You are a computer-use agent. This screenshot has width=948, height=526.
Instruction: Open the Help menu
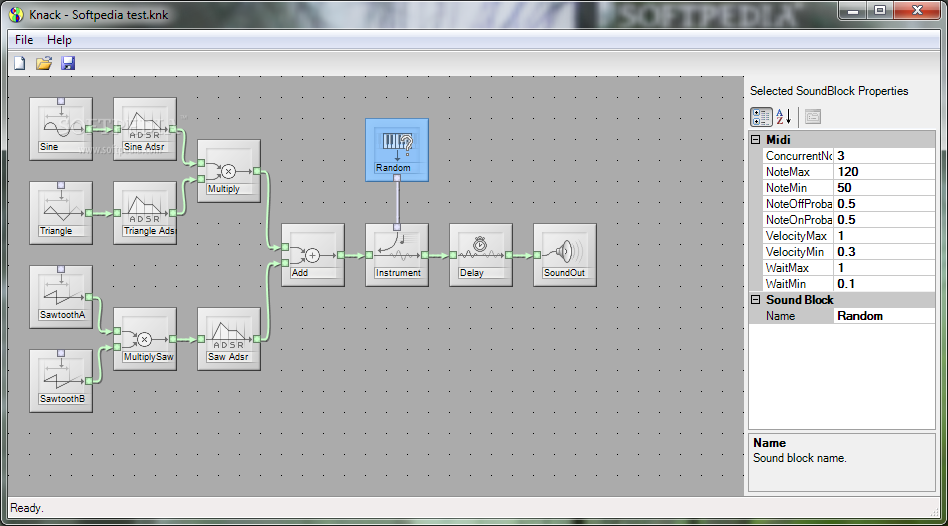point(59,40)
